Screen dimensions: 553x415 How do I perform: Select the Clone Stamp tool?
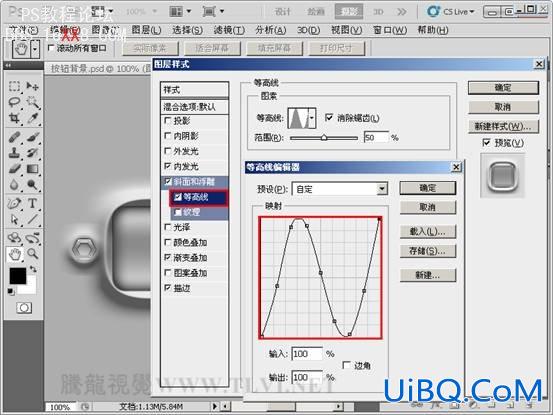coord(14,153)
